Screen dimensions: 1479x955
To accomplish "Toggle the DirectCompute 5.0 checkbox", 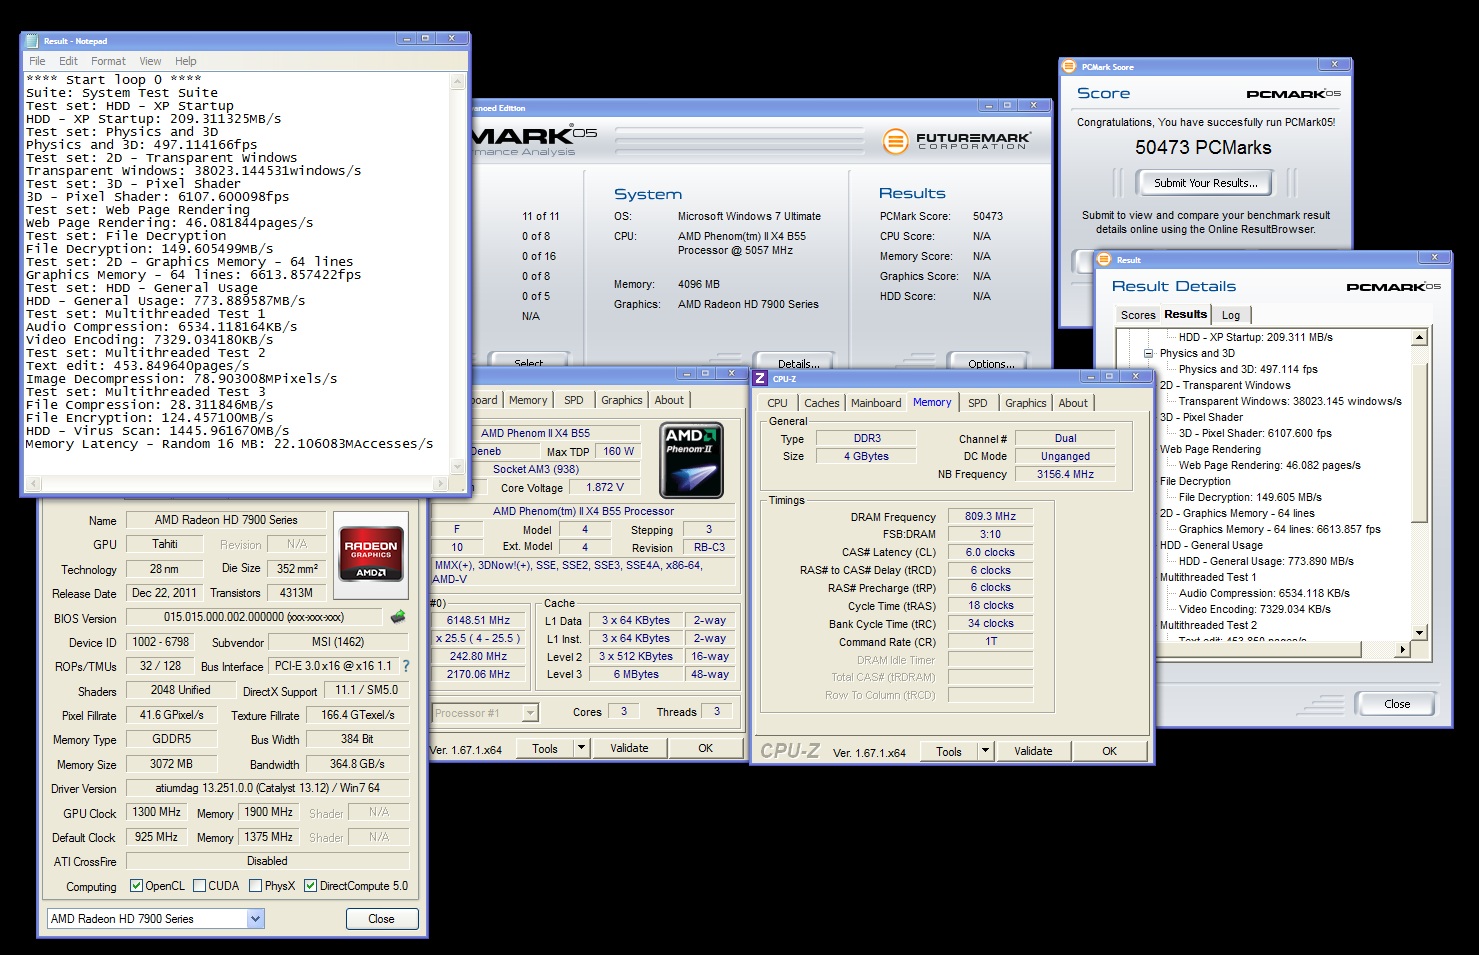I will [x=311, y=886].
